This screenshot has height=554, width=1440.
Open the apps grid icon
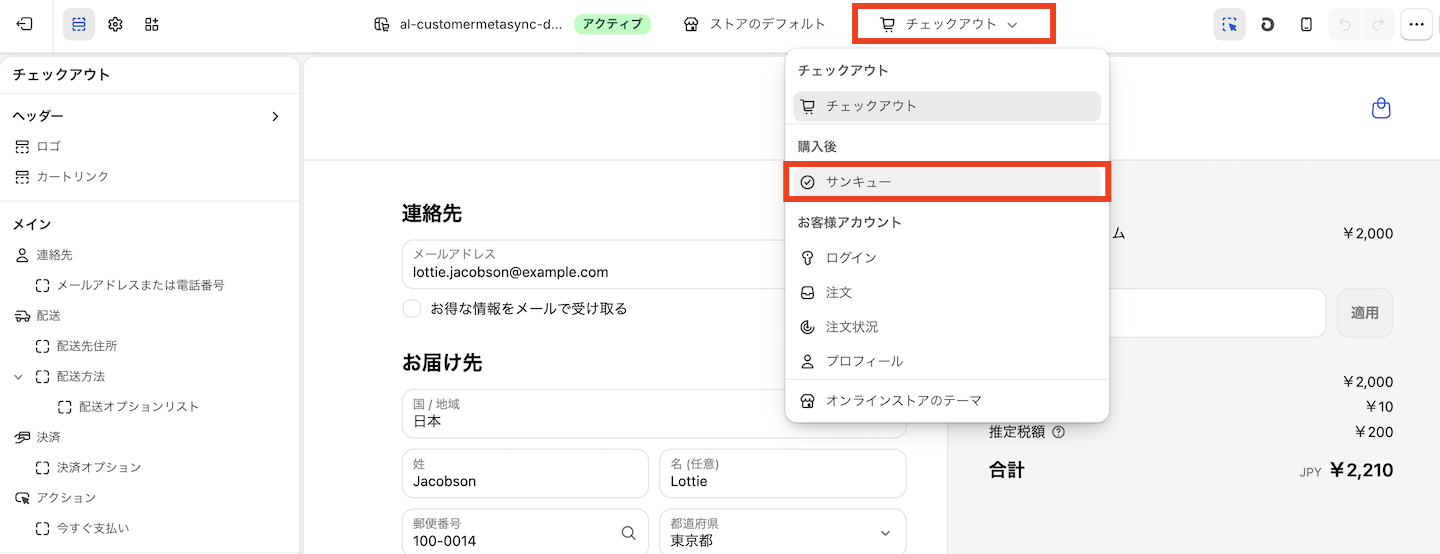(151, 24)
